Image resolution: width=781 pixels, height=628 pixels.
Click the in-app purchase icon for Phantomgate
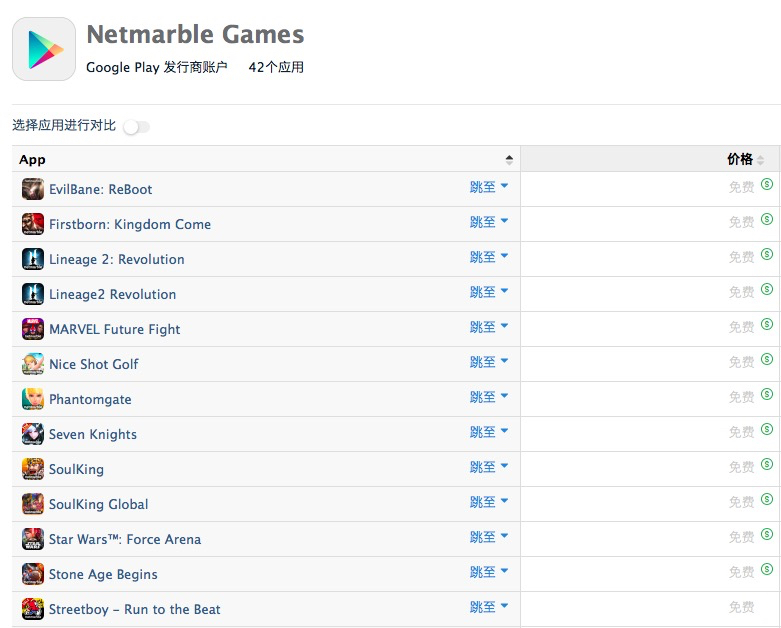pos(767,394)
